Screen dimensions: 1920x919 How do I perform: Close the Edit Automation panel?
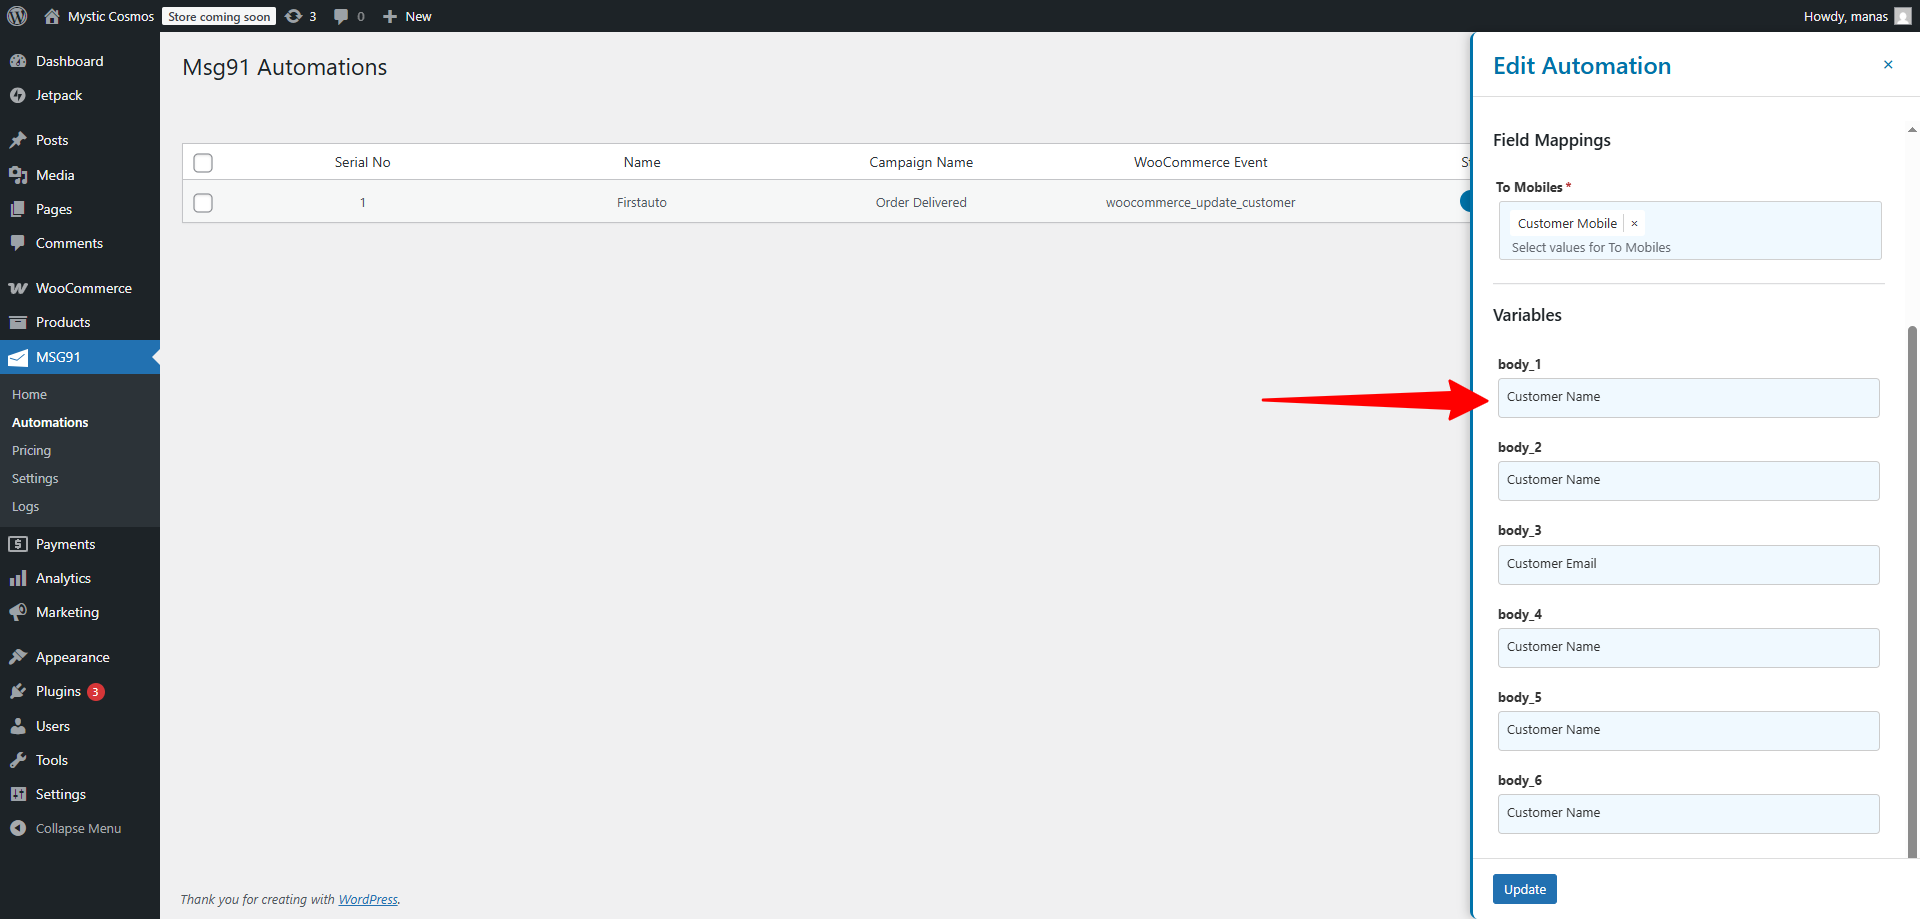(x=1888, y=64)
